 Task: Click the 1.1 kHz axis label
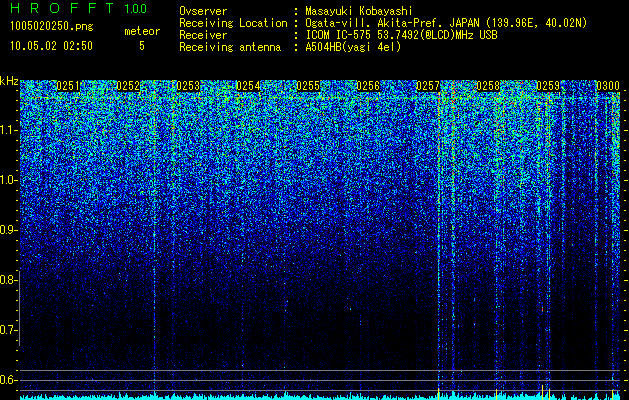tap(8, 130)
